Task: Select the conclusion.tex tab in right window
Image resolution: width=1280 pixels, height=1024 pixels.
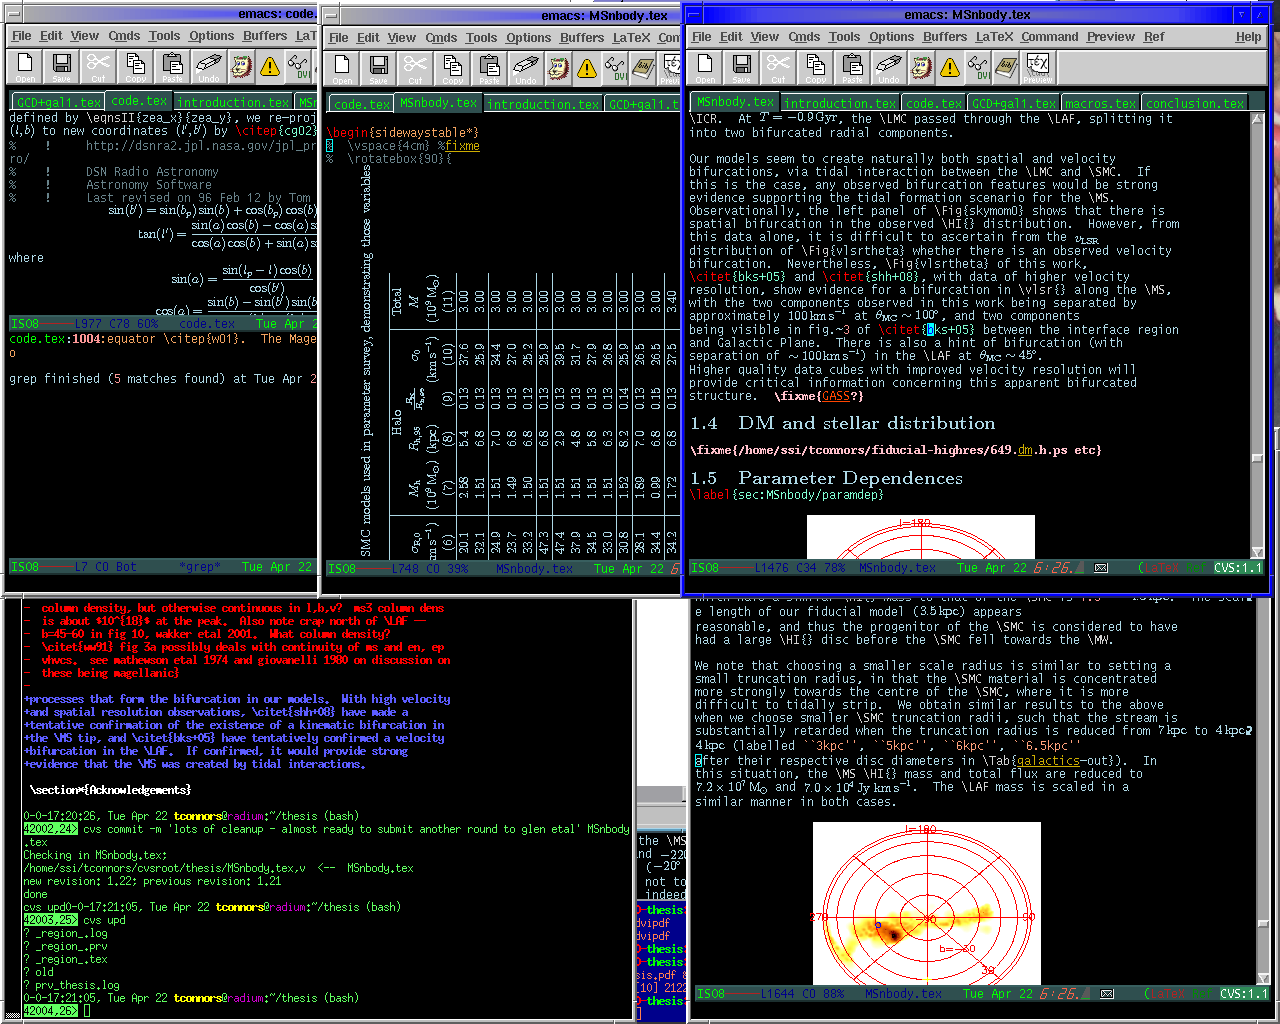Action: point(1195,103)
